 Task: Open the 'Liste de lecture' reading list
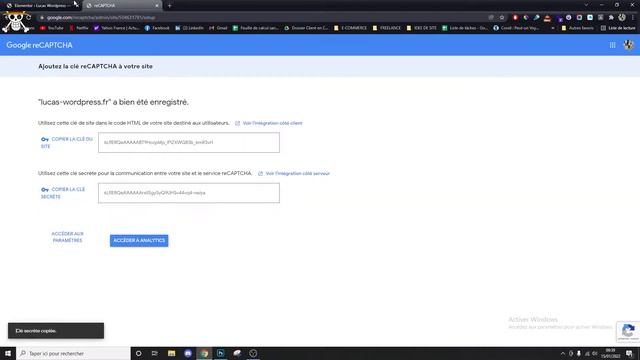tap(618, 28)
